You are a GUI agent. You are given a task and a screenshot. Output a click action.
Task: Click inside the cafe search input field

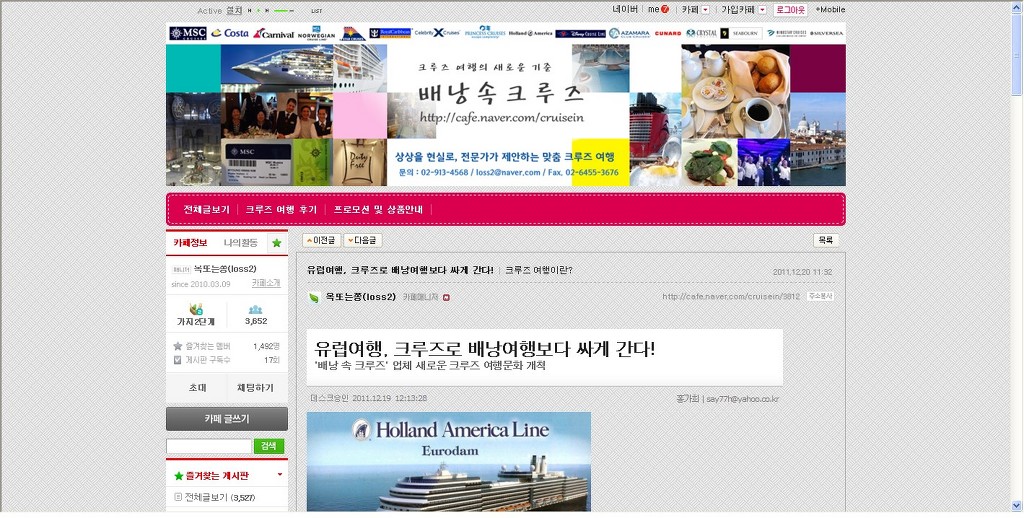[x=209, y=446]
